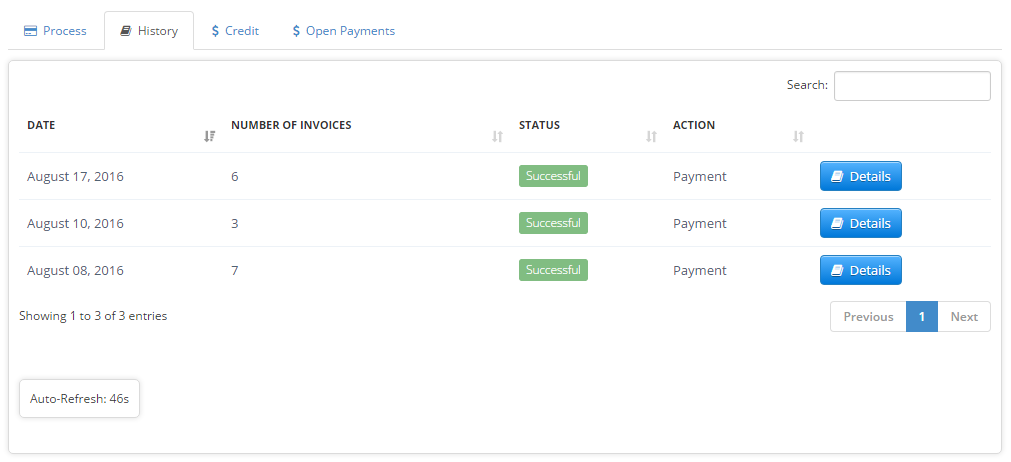Click invoice count 7 in August 08 row

pyautogui.click(x=235, y=271)
